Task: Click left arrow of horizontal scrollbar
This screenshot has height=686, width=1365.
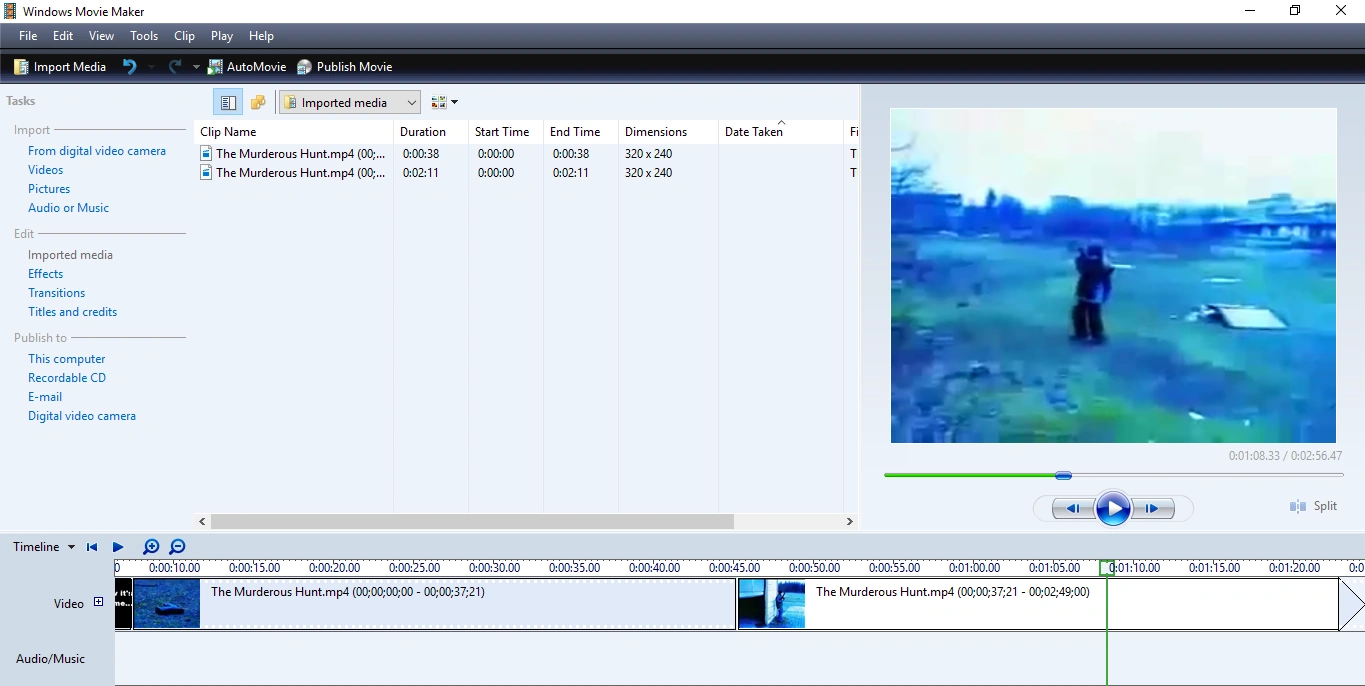Action: (203, 522)
